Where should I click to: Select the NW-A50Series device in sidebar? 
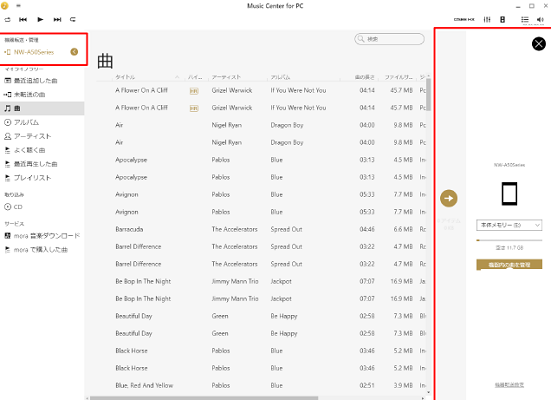(x=34, y=52)
